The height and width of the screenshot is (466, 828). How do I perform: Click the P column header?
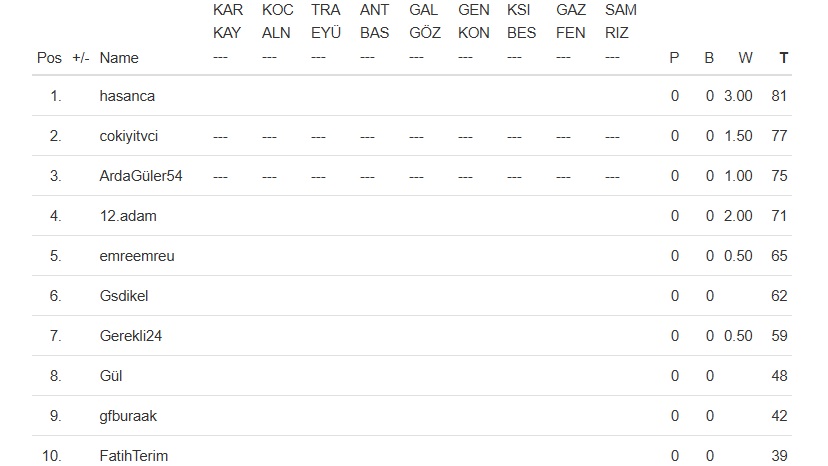674,58
